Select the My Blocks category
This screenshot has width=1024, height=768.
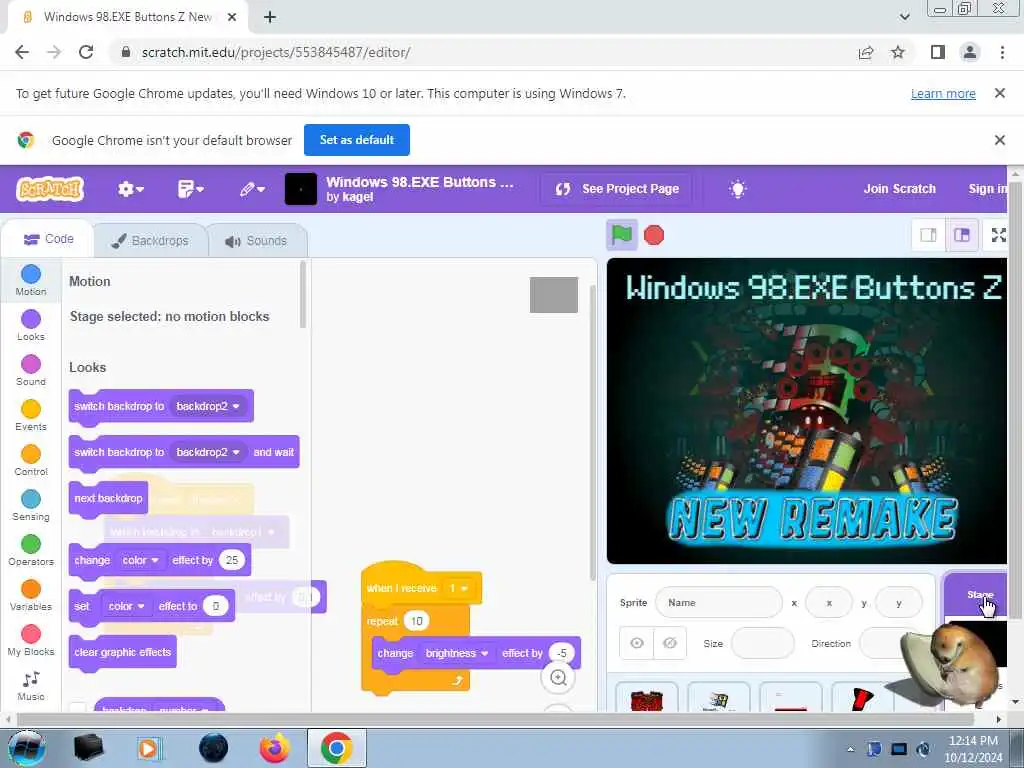pyautogui.click(x=31, y=641)
